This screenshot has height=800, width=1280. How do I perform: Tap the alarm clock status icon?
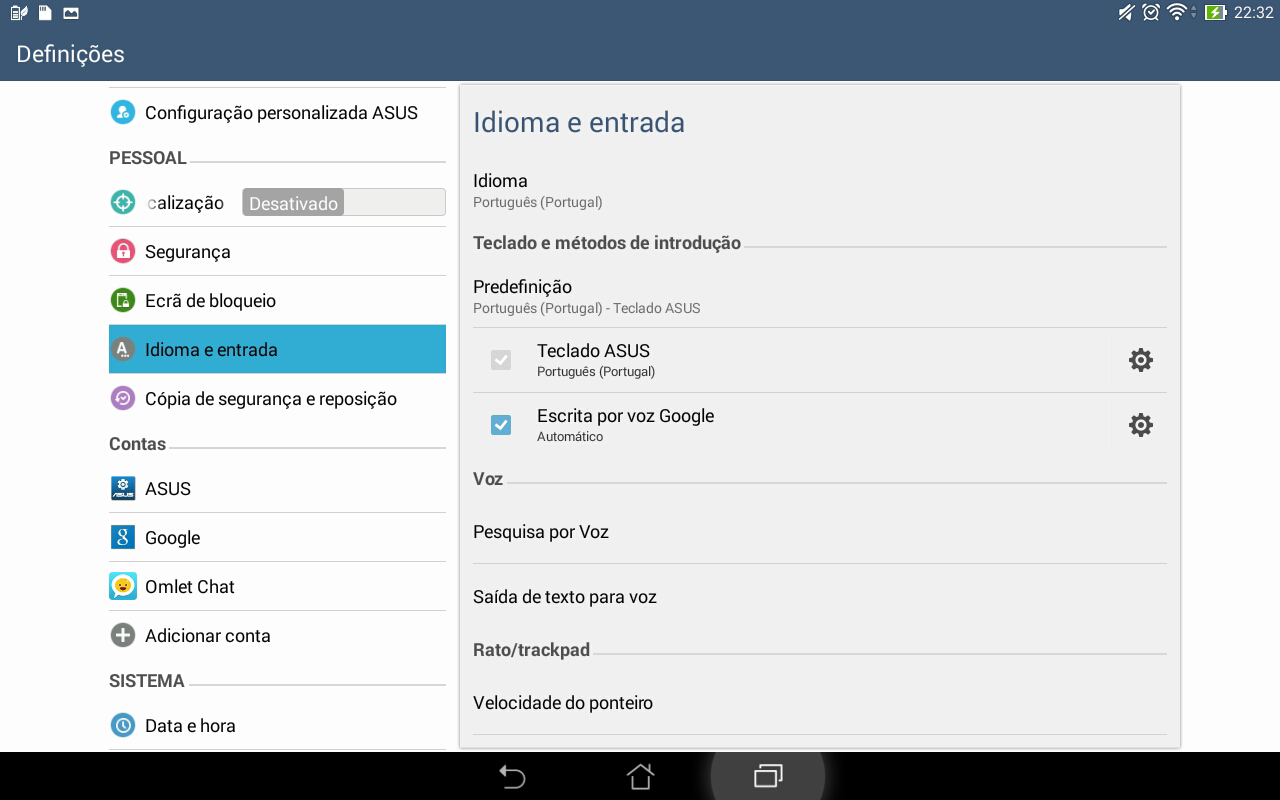[x=1151, y=12]
